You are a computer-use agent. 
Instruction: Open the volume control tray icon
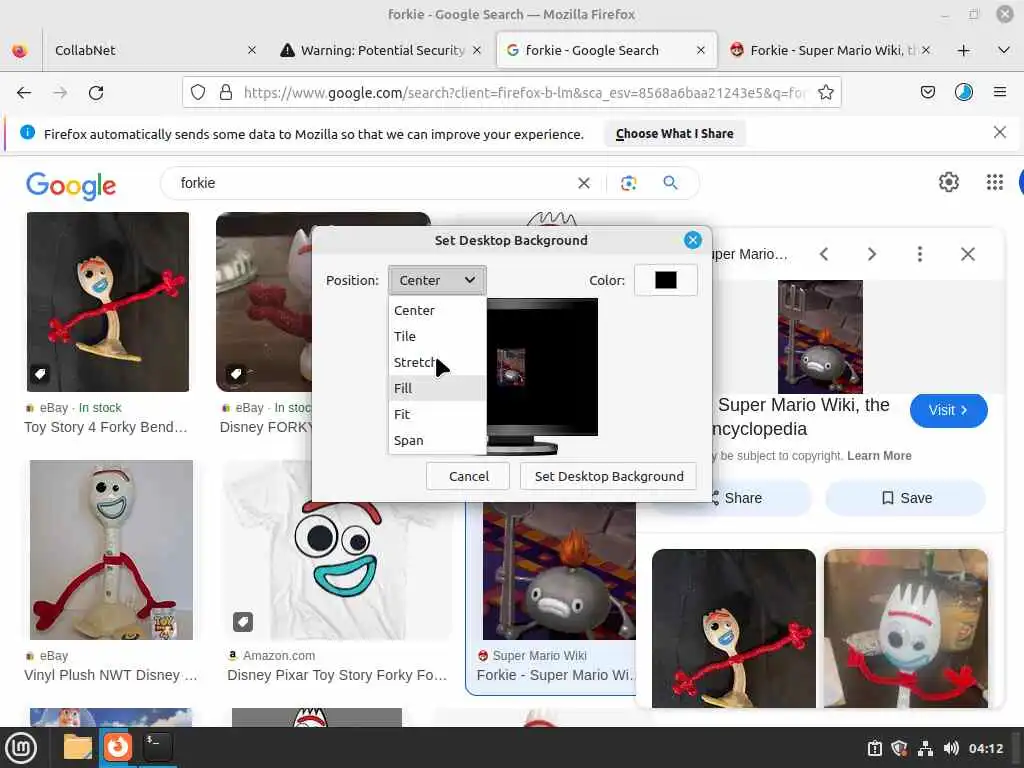[951, 748]
